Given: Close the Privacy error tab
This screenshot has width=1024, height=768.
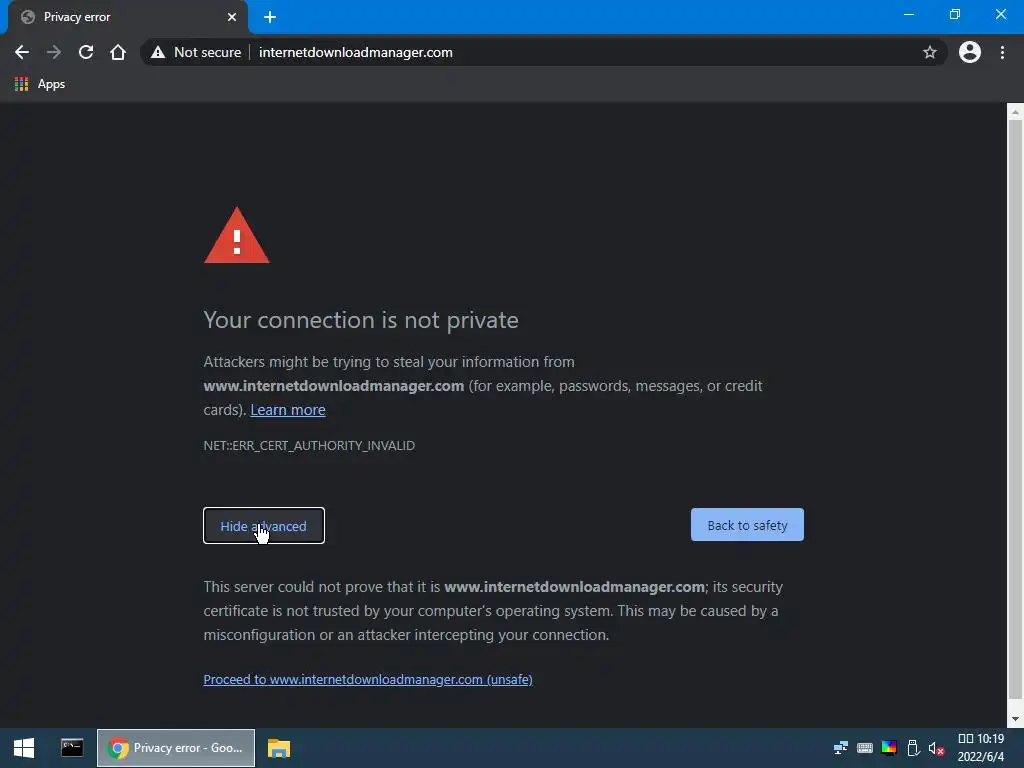Looking at the screenshot, I should 232,17.
